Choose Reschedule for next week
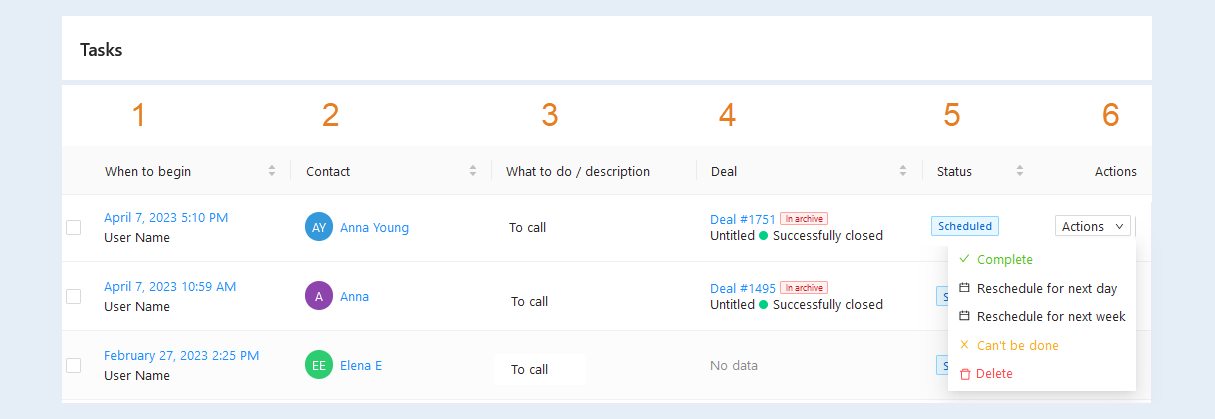 1041,316
